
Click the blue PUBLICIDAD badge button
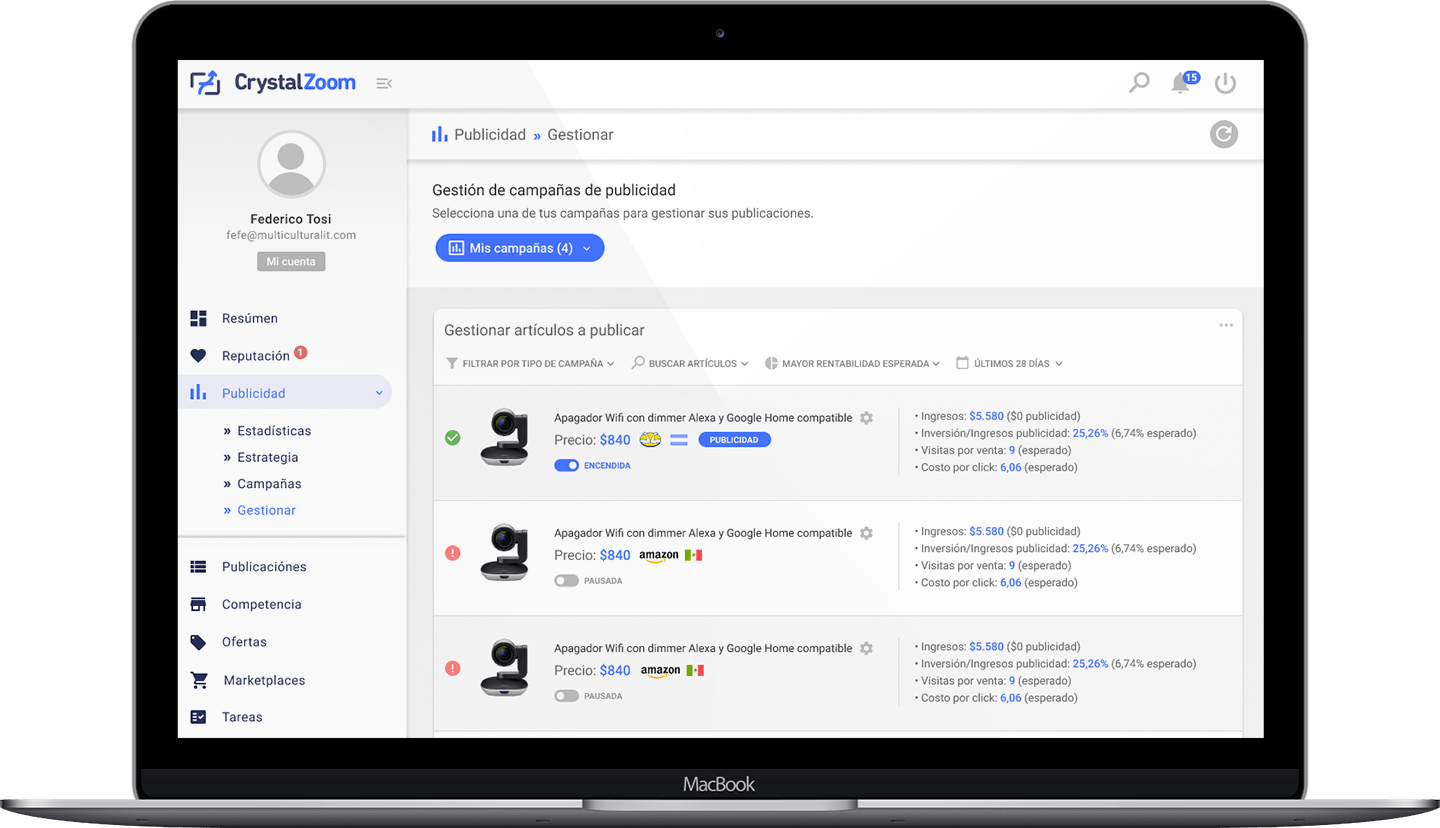734,440
